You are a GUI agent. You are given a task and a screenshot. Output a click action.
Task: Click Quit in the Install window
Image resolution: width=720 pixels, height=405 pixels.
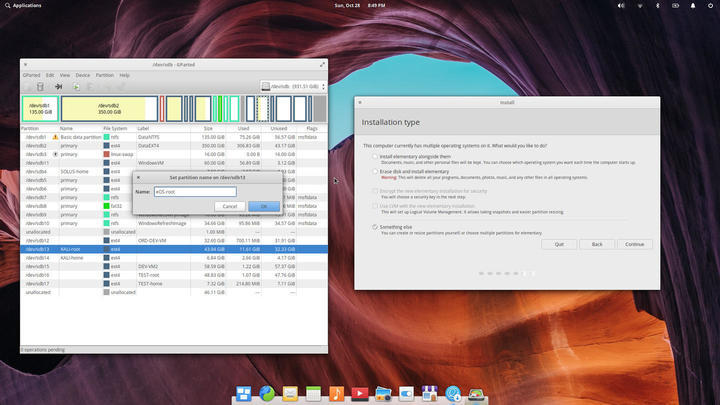click(x=559, y=244)
